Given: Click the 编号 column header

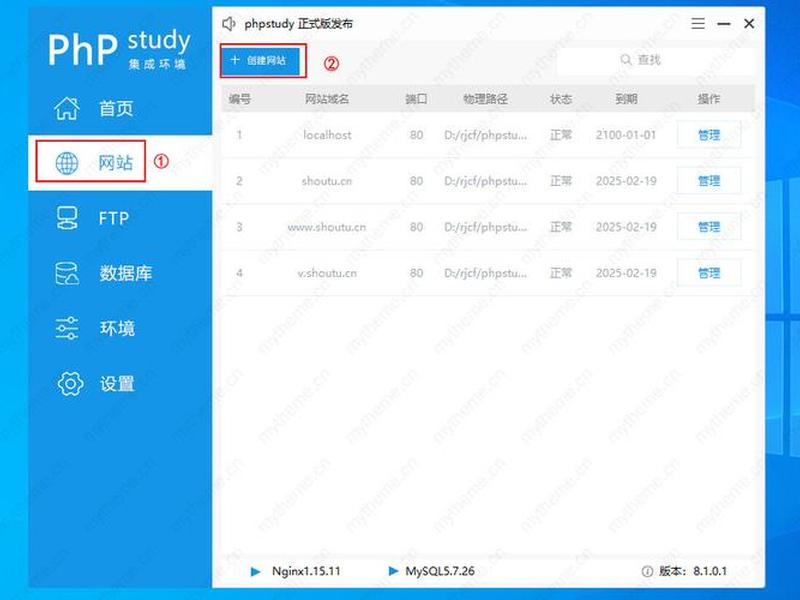Looking at the screenshot, I should pyautogui.click(x=239, y=99).
